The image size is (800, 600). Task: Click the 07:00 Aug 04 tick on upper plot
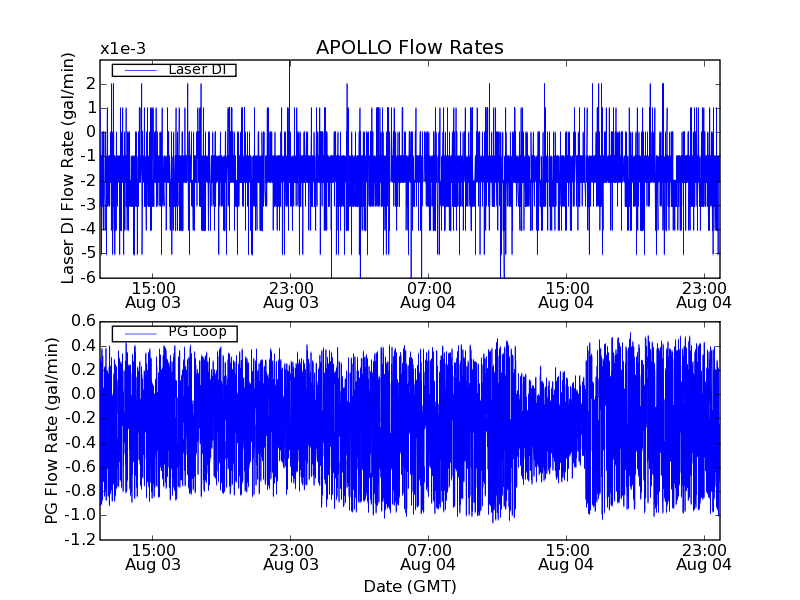tap(428, 294)
